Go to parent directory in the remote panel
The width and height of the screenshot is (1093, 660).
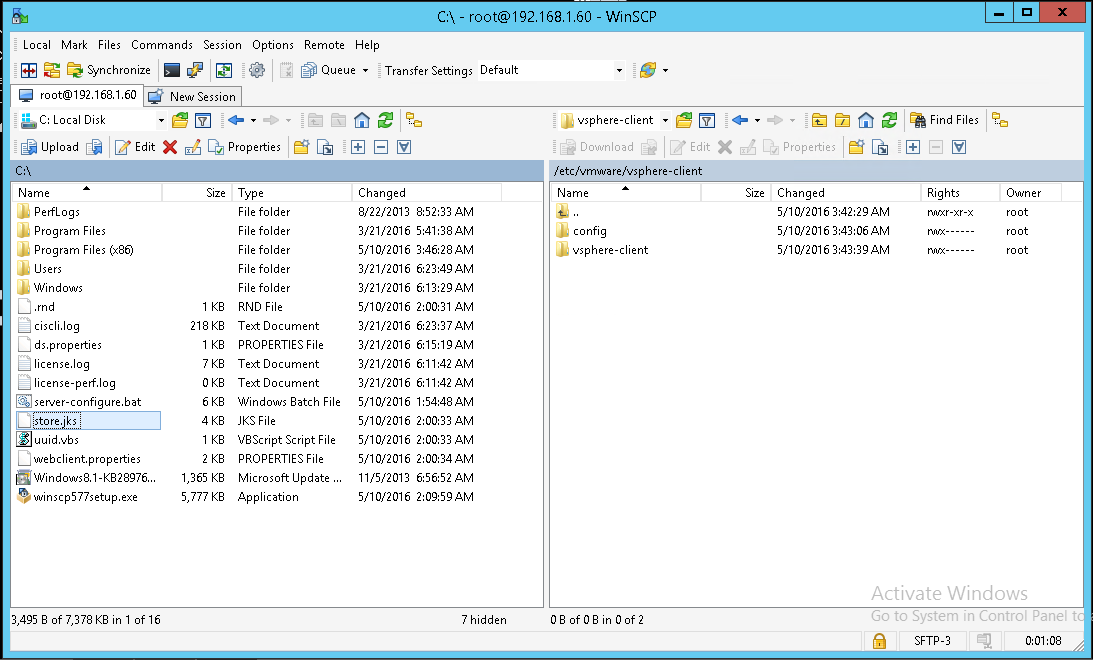pyautogui.click(x=821, y=119)
